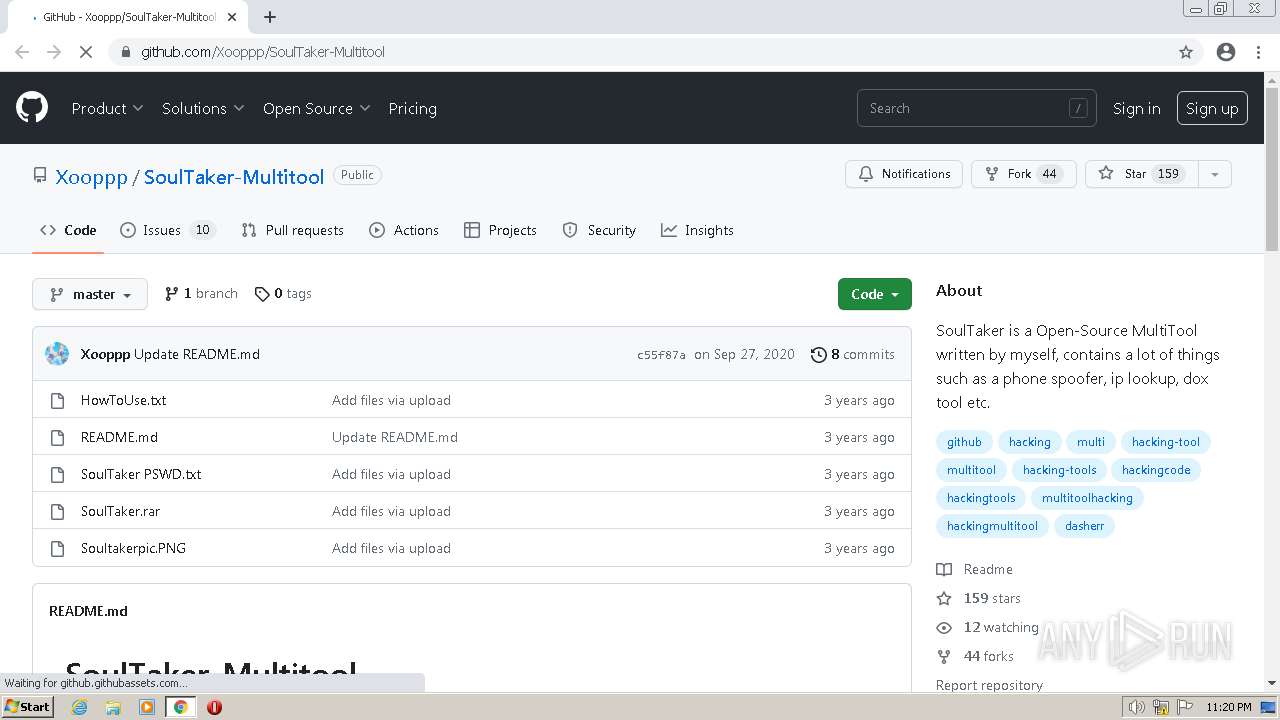Click the Readme book icon in About
The height and width of the screenshot is (720, 1280).
pyautogui.click(x=944, y=569)
